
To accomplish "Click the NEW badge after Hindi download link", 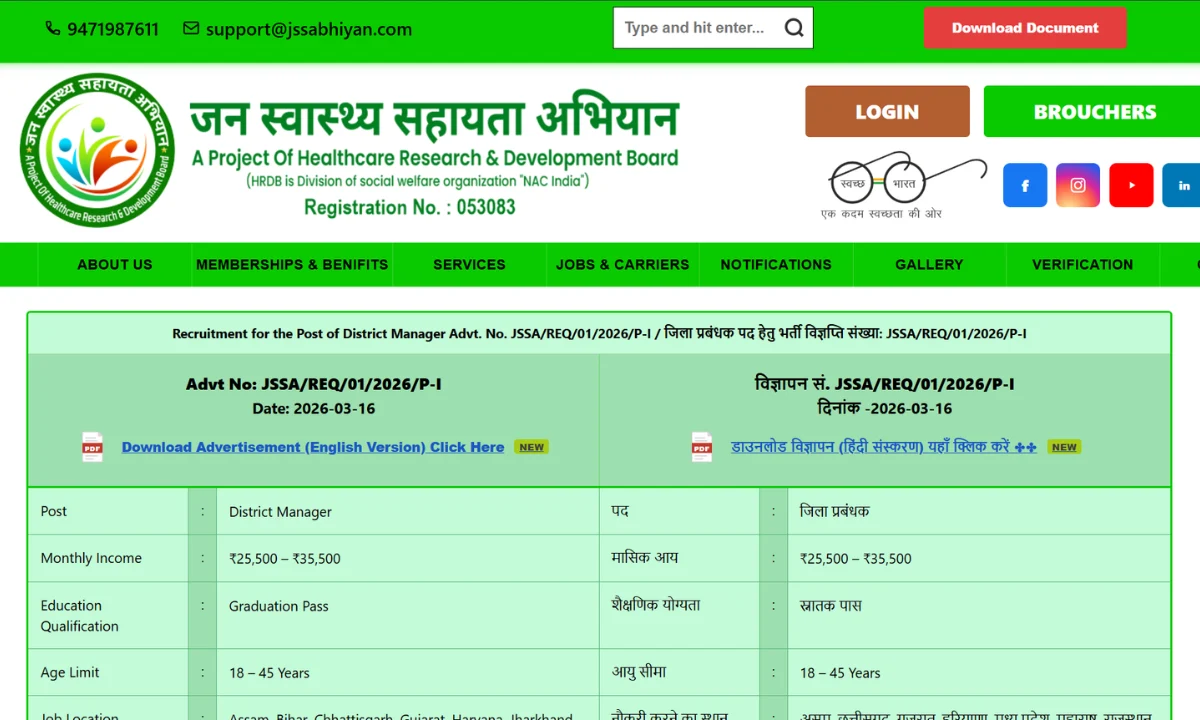I will click(x=1064, y=447).
